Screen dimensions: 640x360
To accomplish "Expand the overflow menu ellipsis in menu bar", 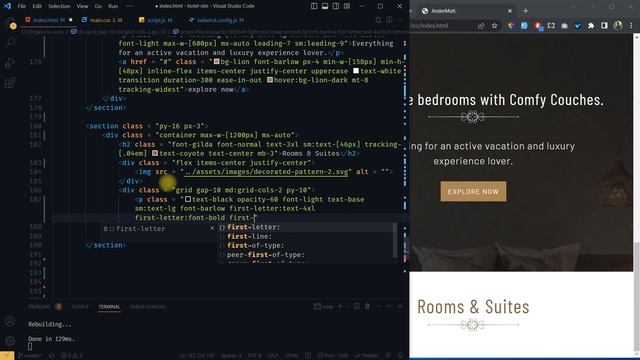I will (x=129, y=6).
